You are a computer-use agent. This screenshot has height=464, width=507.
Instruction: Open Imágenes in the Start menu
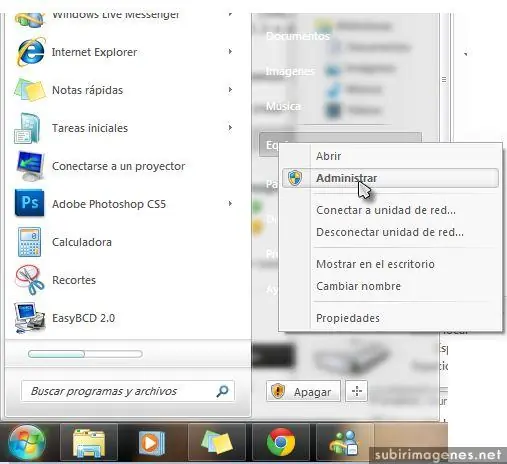290,71
